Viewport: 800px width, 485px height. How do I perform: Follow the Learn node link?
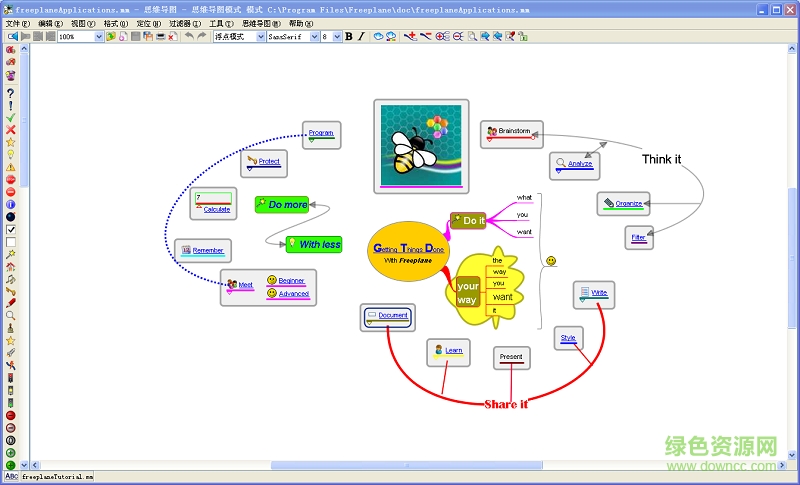tap(454, 350)
